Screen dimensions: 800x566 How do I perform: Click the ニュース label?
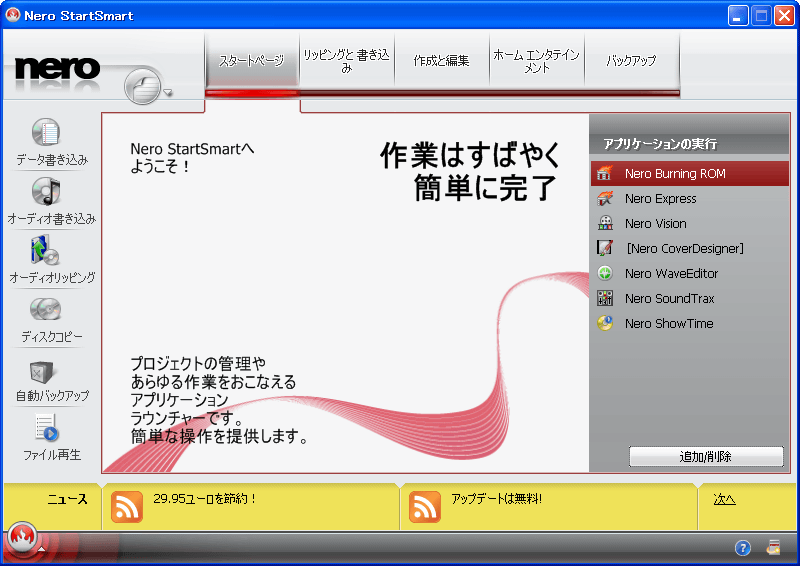click(x=67, y=499)
